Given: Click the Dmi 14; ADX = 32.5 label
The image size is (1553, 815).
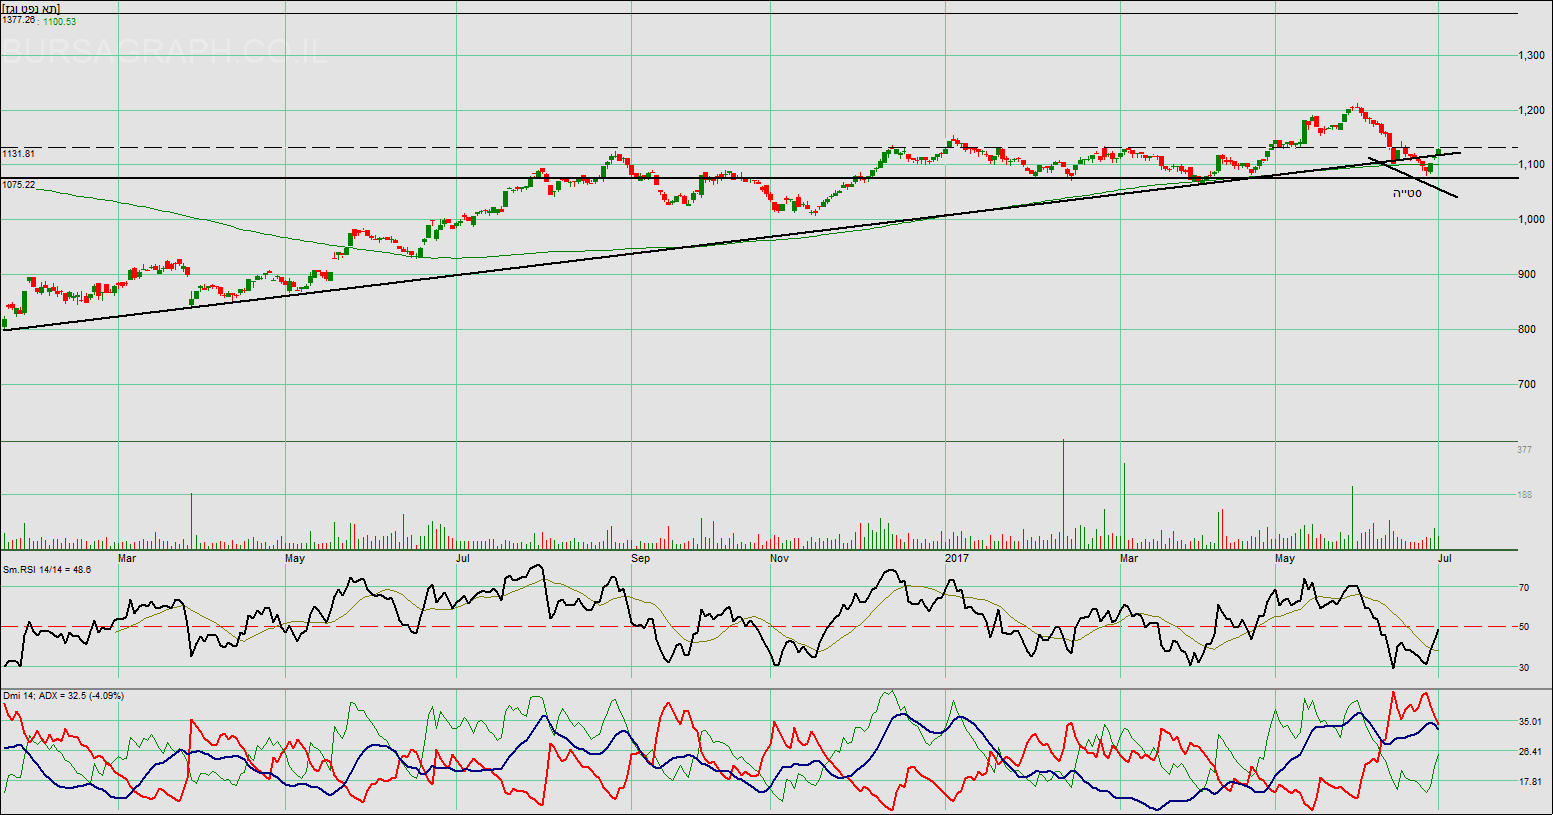Looking at the screenshot, I should 64,696.
